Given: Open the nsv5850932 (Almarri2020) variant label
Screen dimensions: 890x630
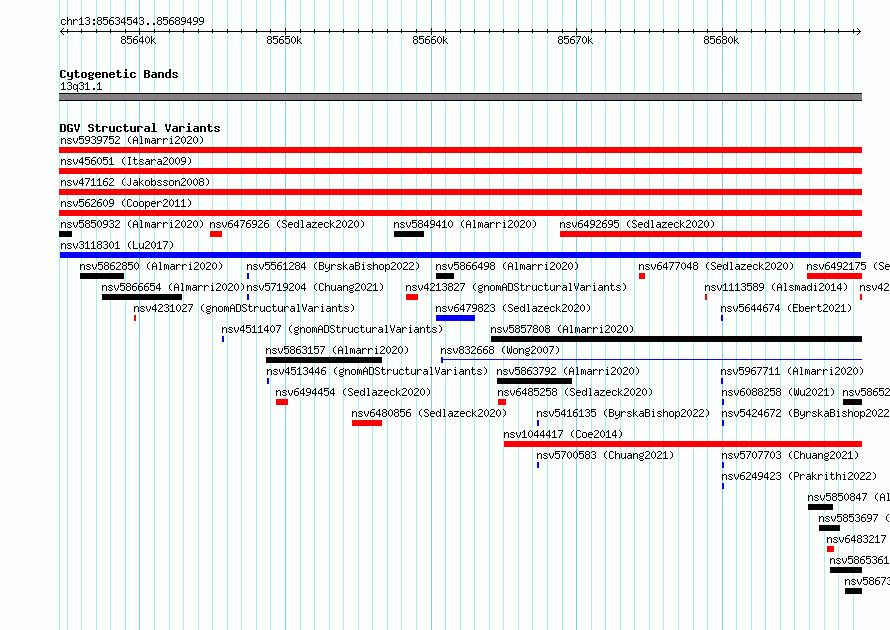Looking at the screenshot, I should 132,224.
